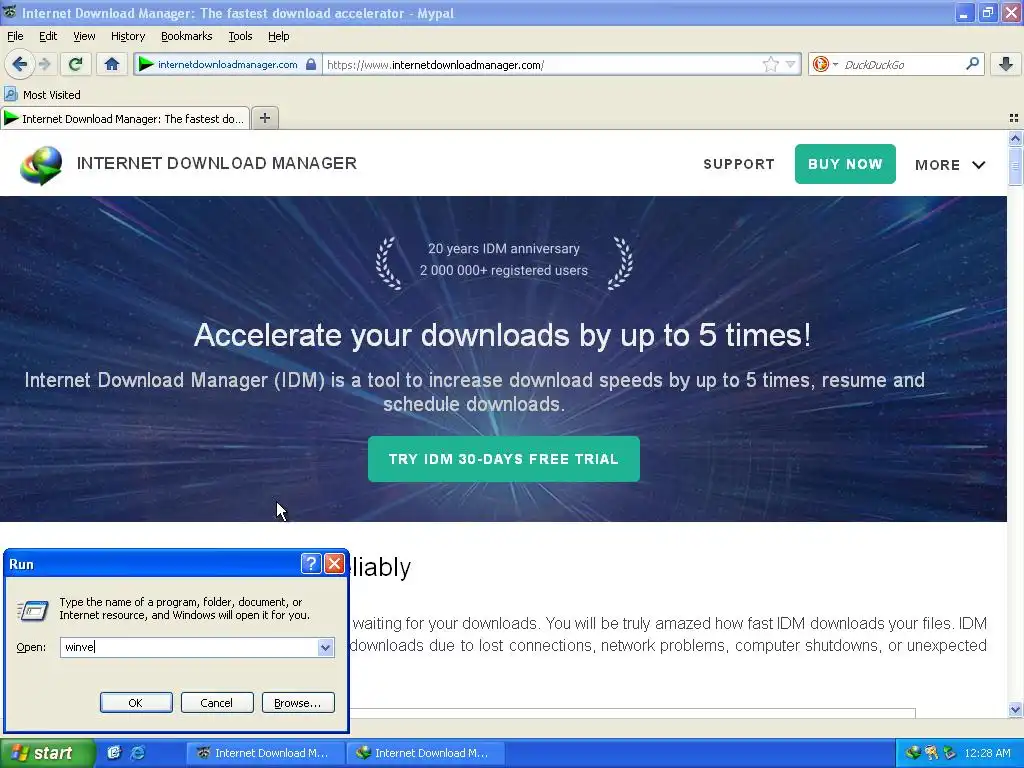Open the View menu
1024x768 pixels.
click(84, 36)
